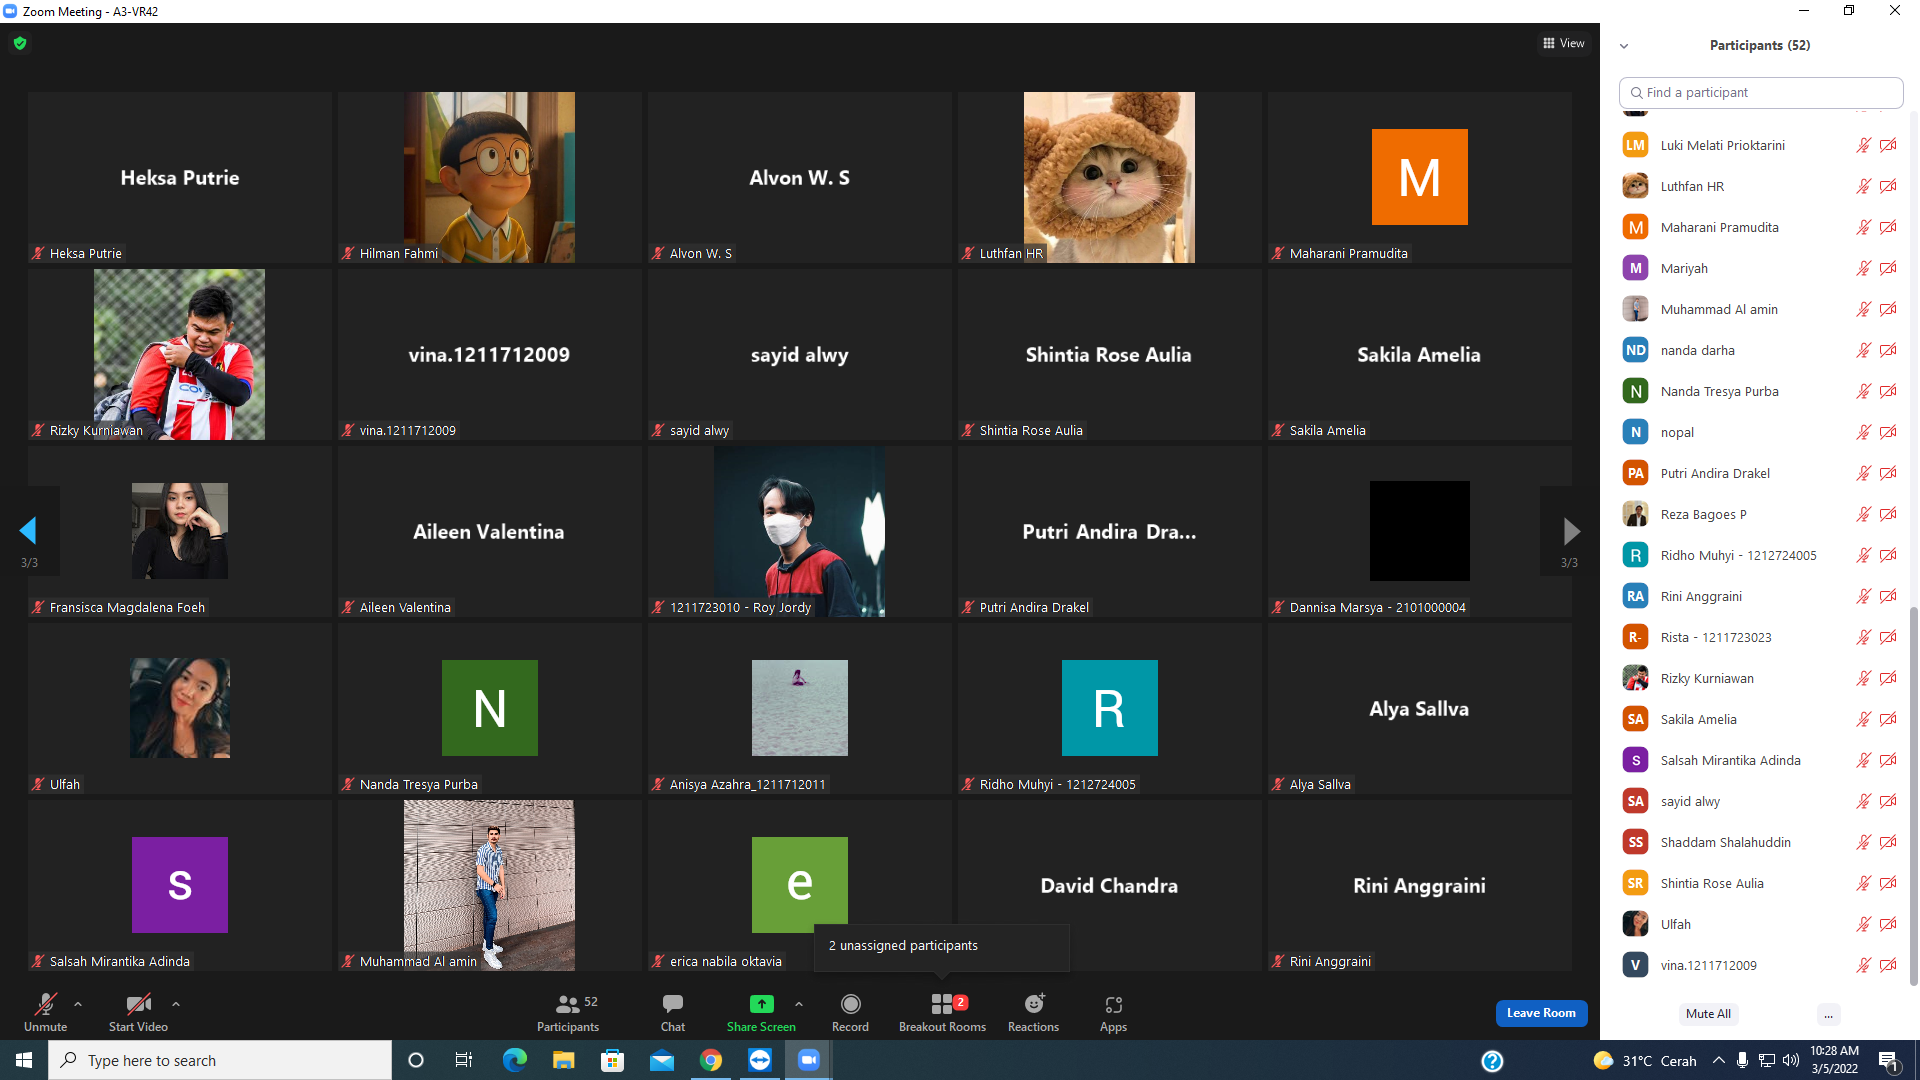1920x1080 pixels.
Task: Select Salsah Mirantika Adinda in participants list
Action: coord(1761,760)
